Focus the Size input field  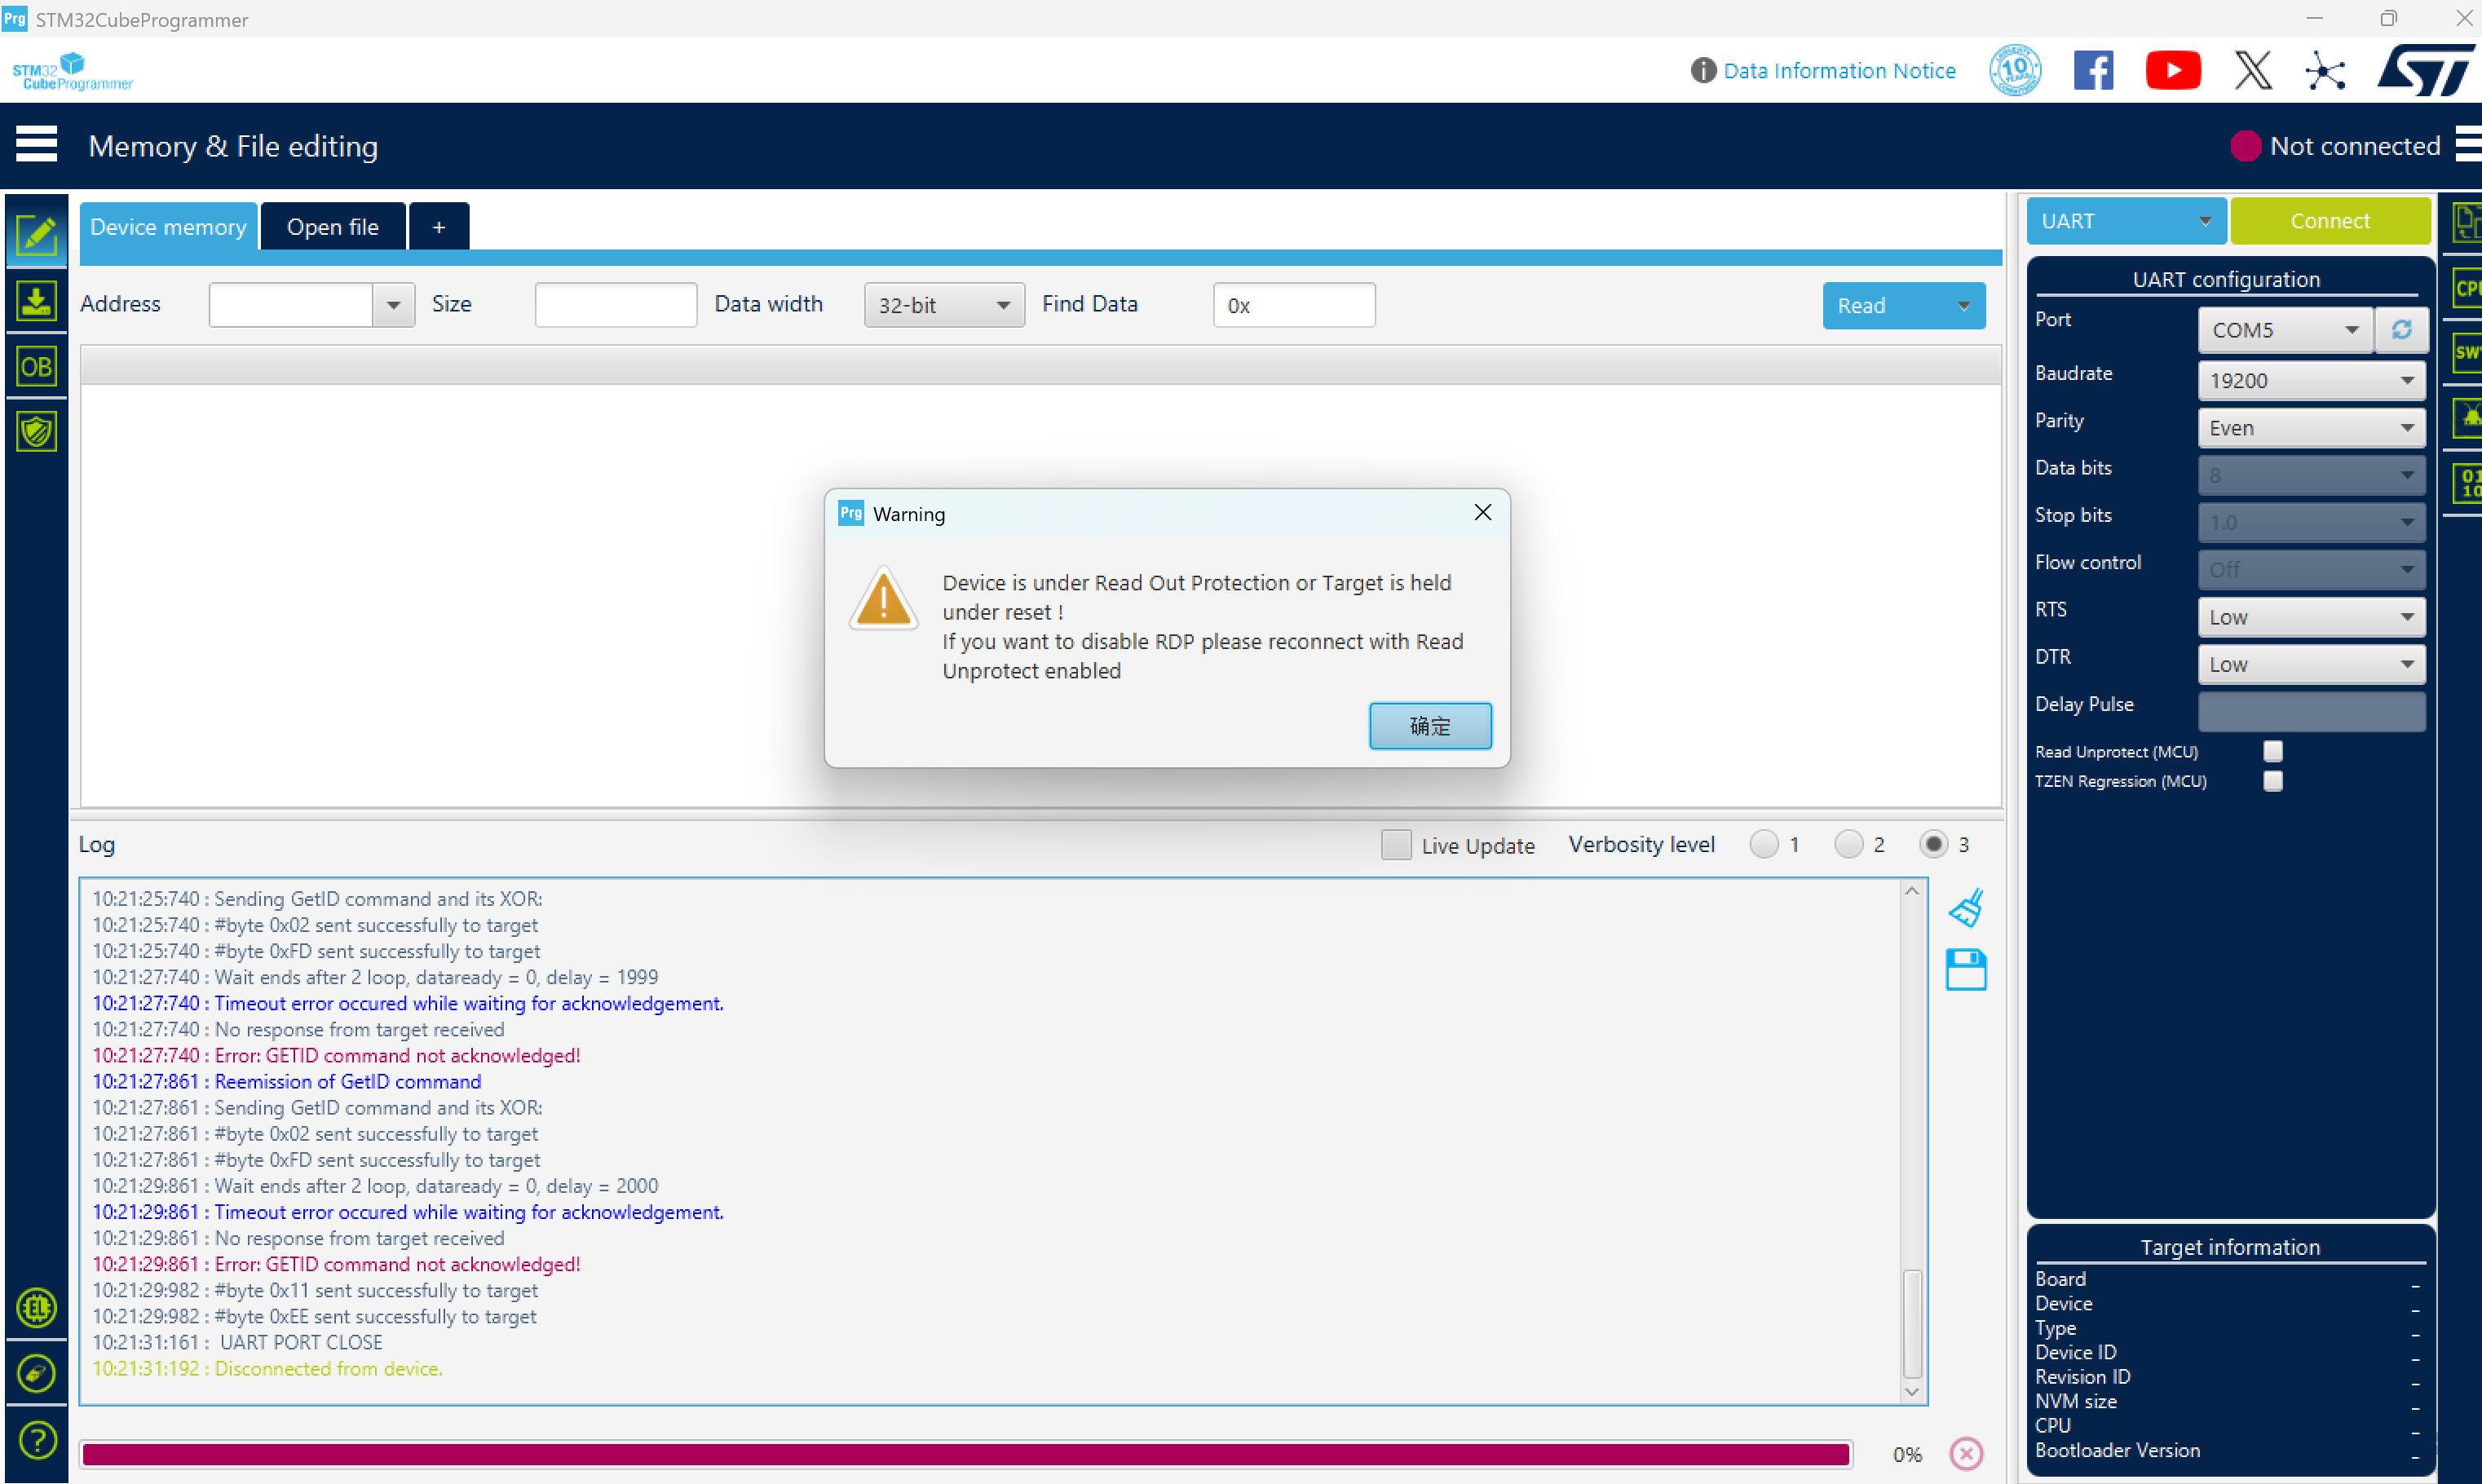[616, 305]
